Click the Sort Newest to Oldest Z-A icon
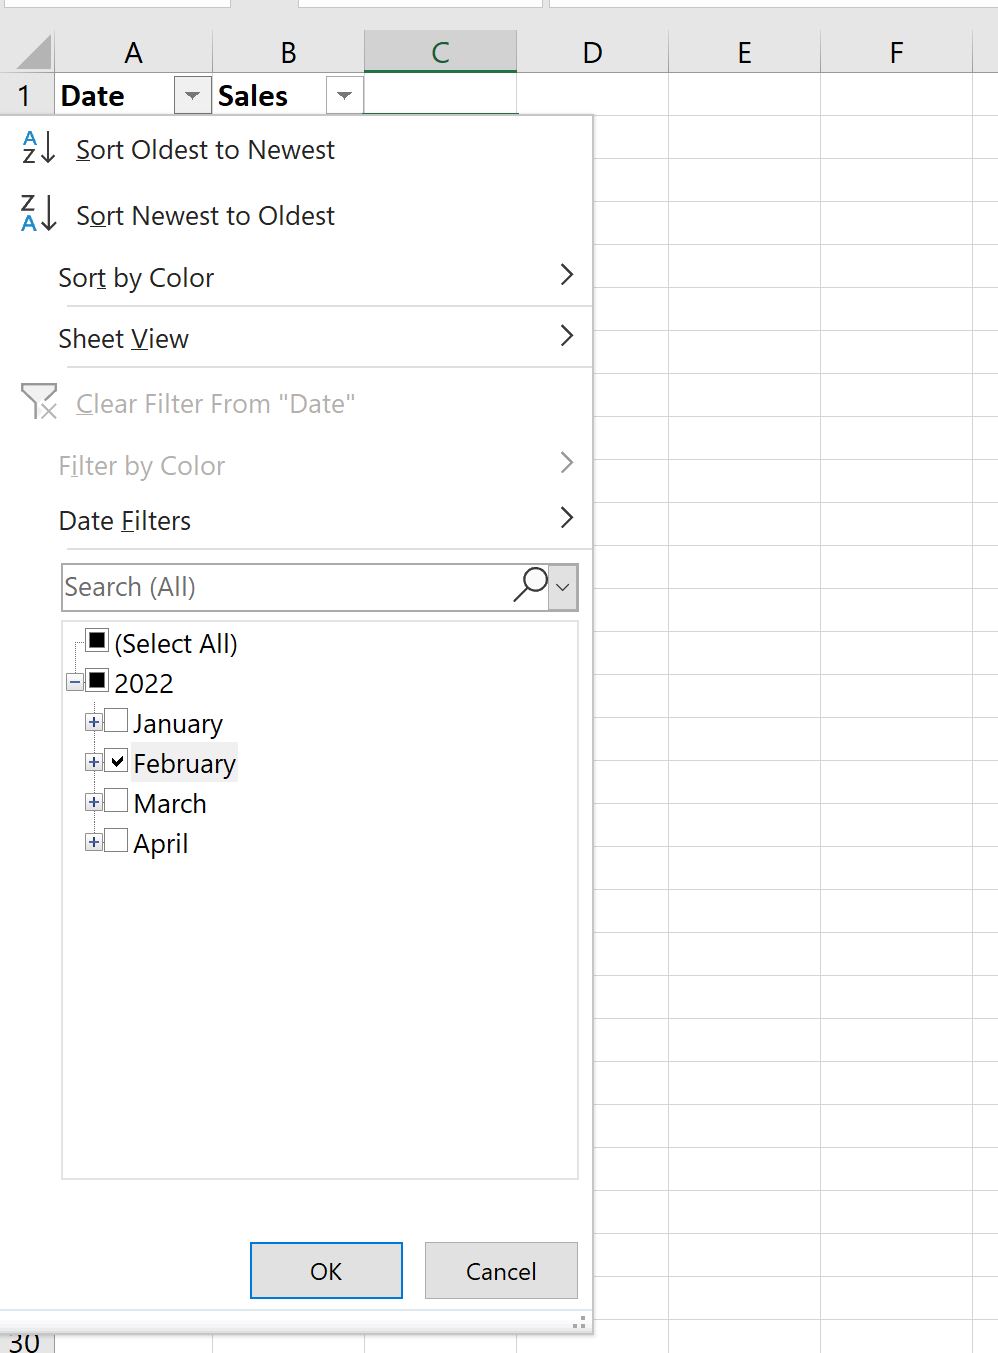The height and width of the screenshot is (1353, 998). click(x=38, y=214)
